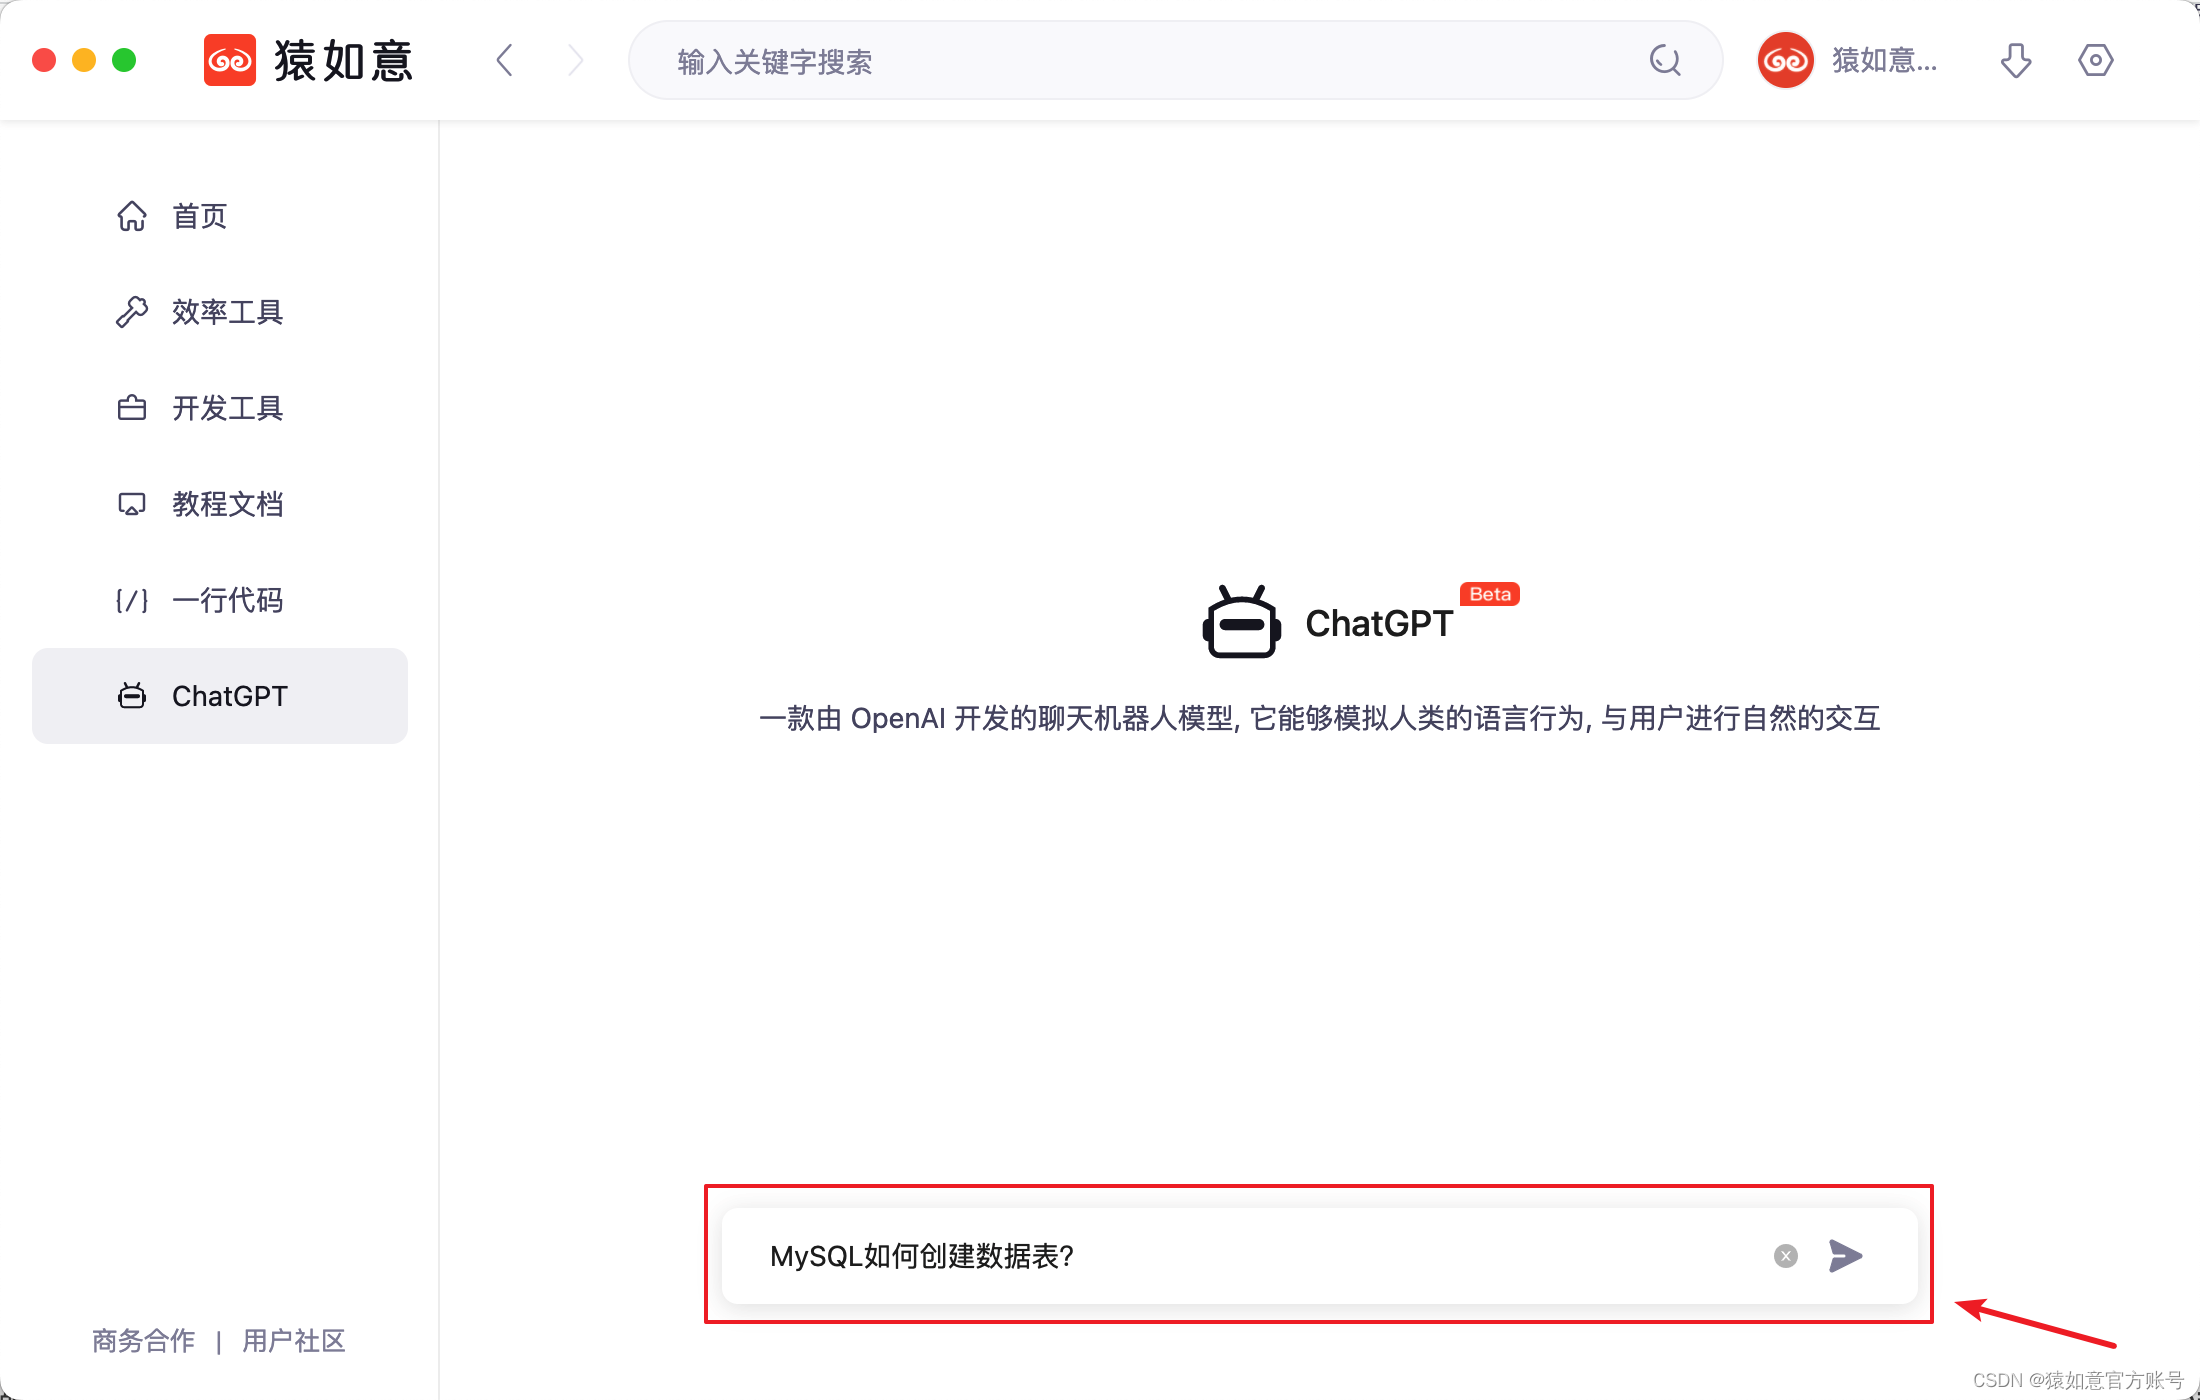Click the red close window button
This screenshot has height=1400, width=2200.
click(x=44, y=60)
